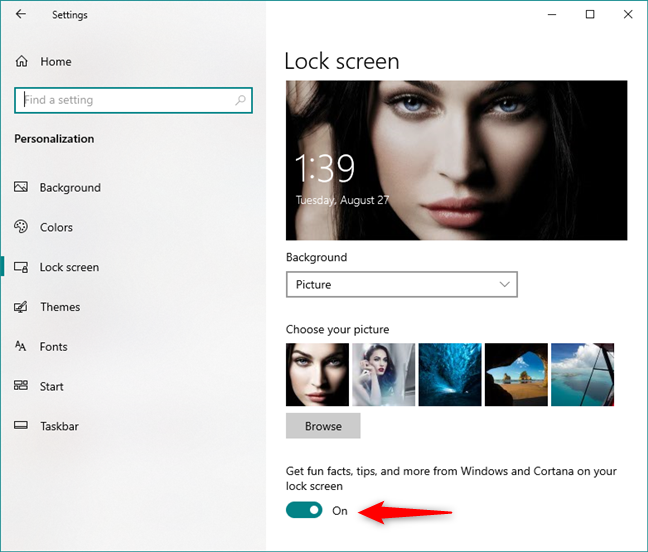Viewport: 648px width, 552px height.
Task: Open the Lock screen settings page
Action: pos(69,267)
